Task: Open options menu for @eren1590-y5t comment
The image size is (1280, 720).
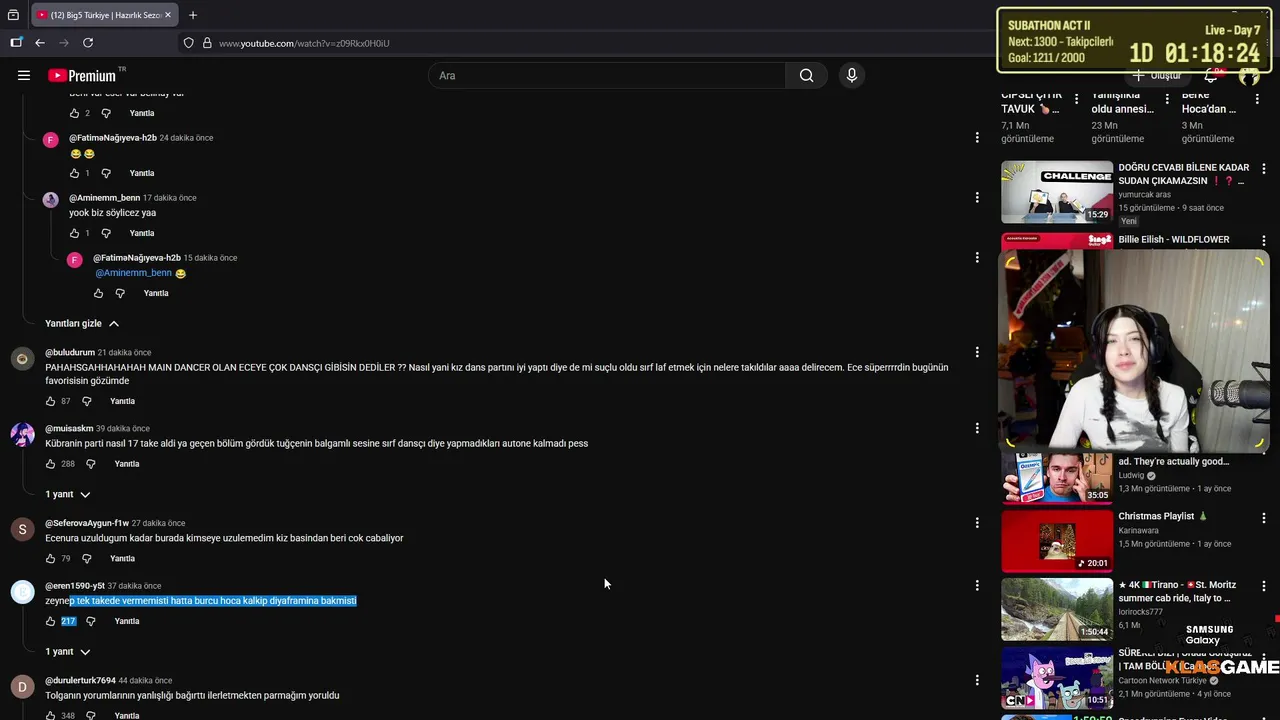Action: (x=977, y=585)
